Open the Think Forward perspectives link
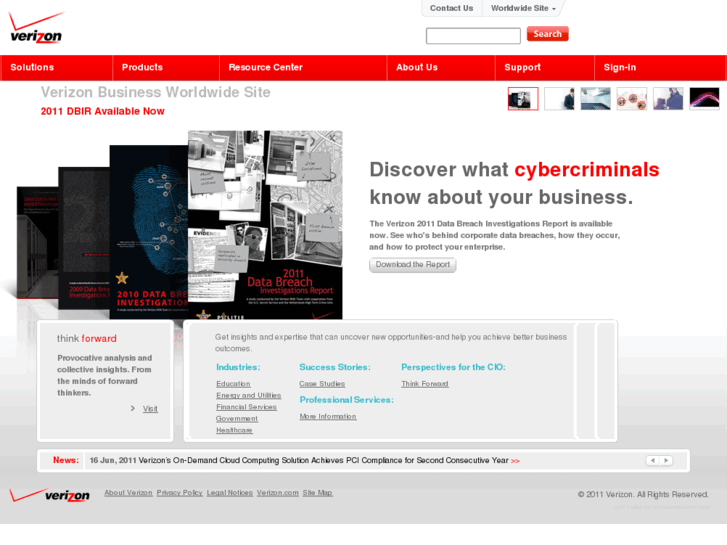727x545 pixels. point(425,384)
